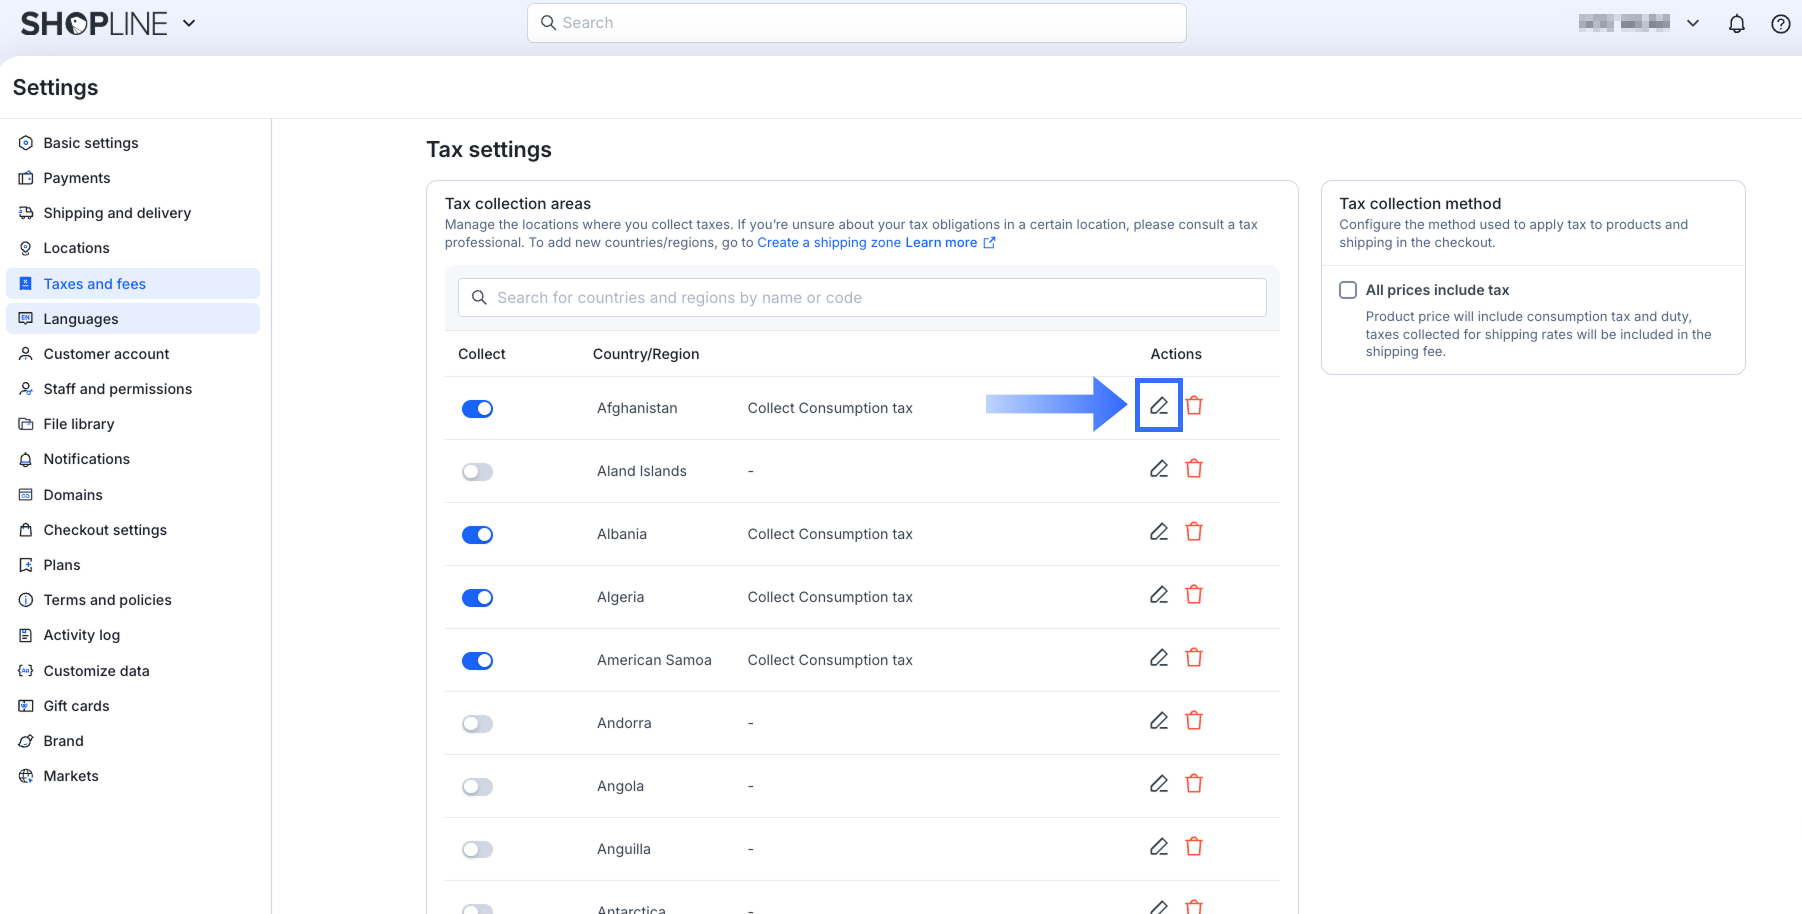Check the All prices include tax box

click(x=1348, y=290)
